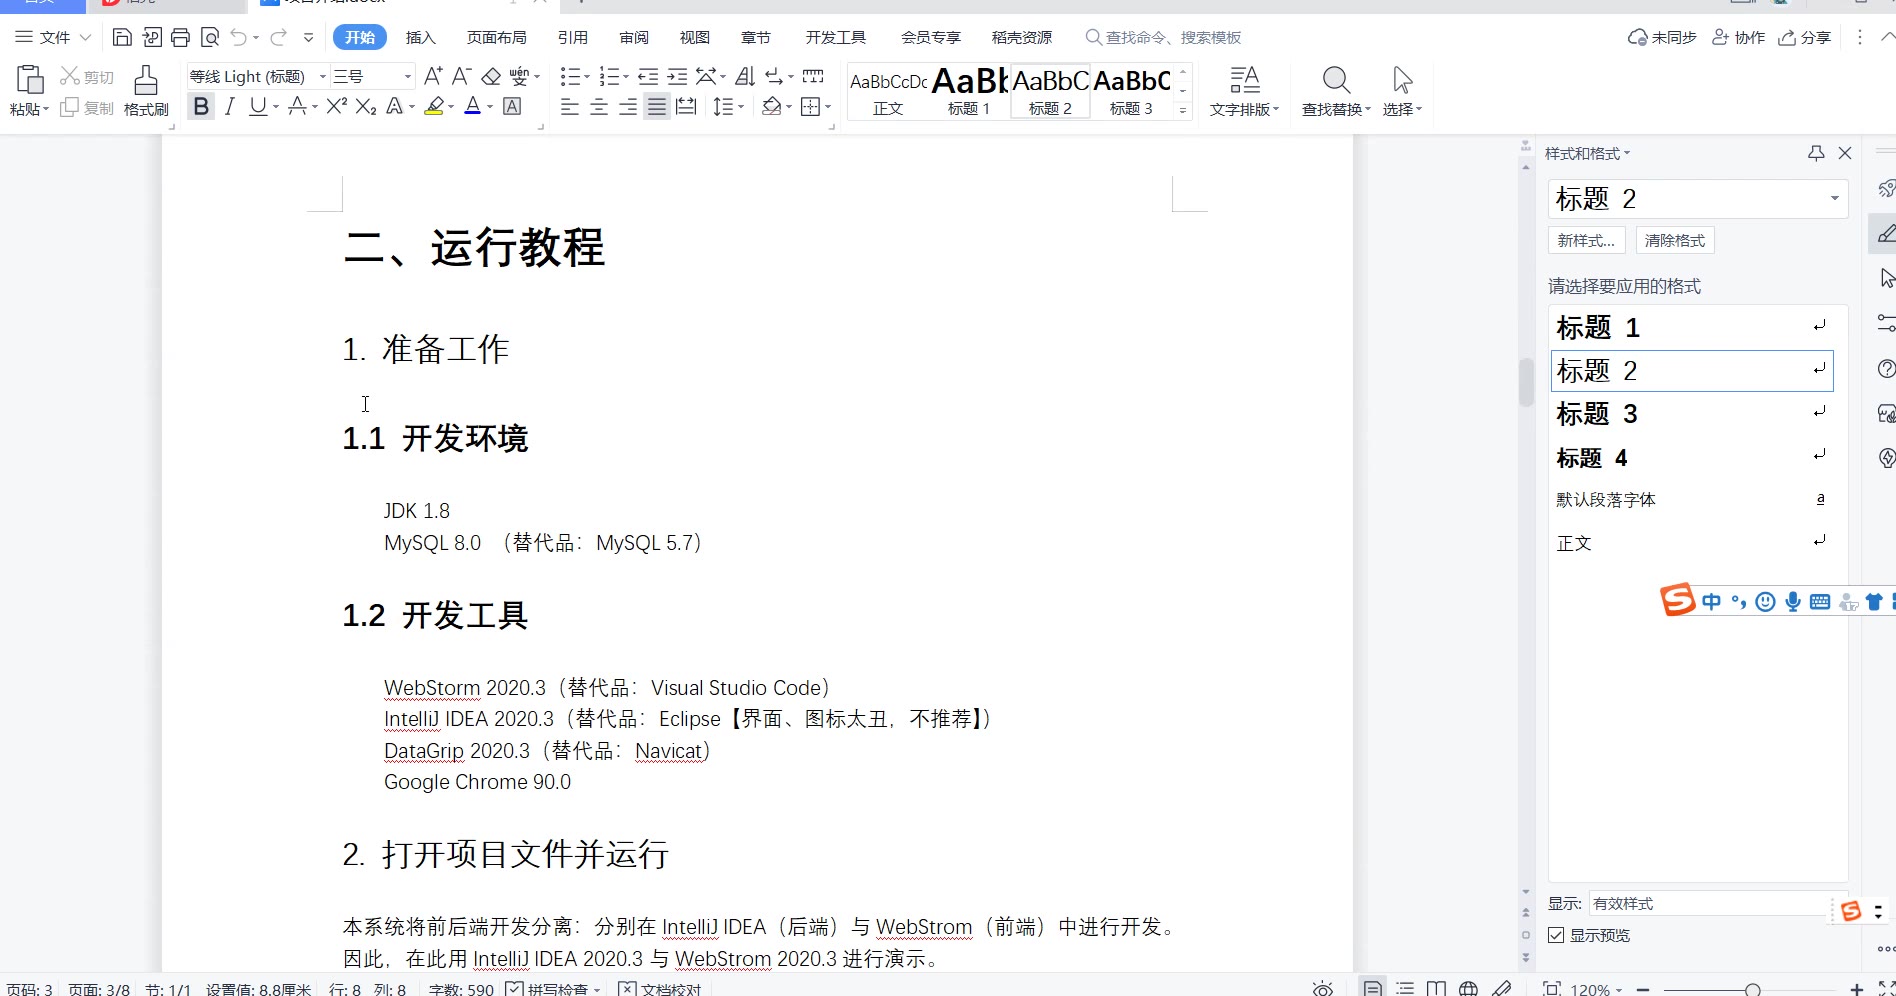Align text left
The image size is (1896, 996).
(570, 106)
